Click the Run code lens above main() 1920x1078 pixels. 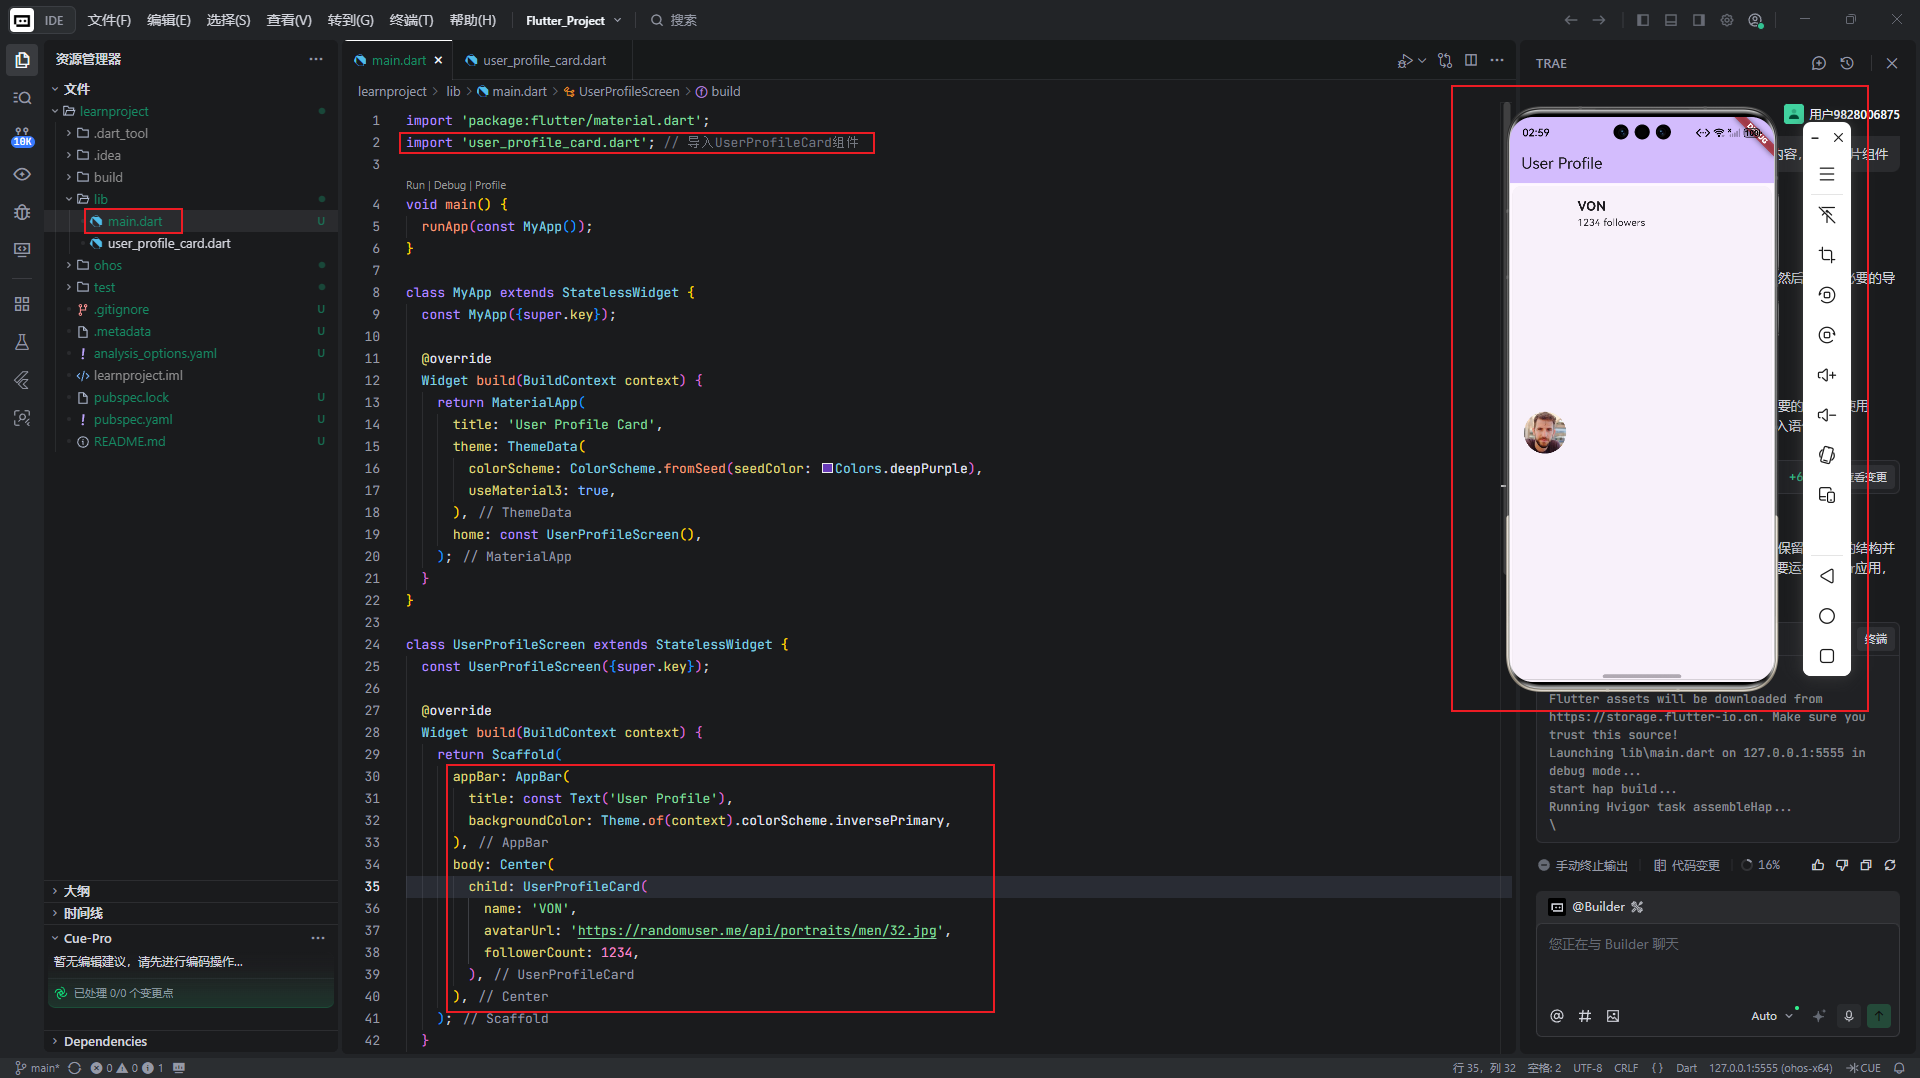pos(415,185)
